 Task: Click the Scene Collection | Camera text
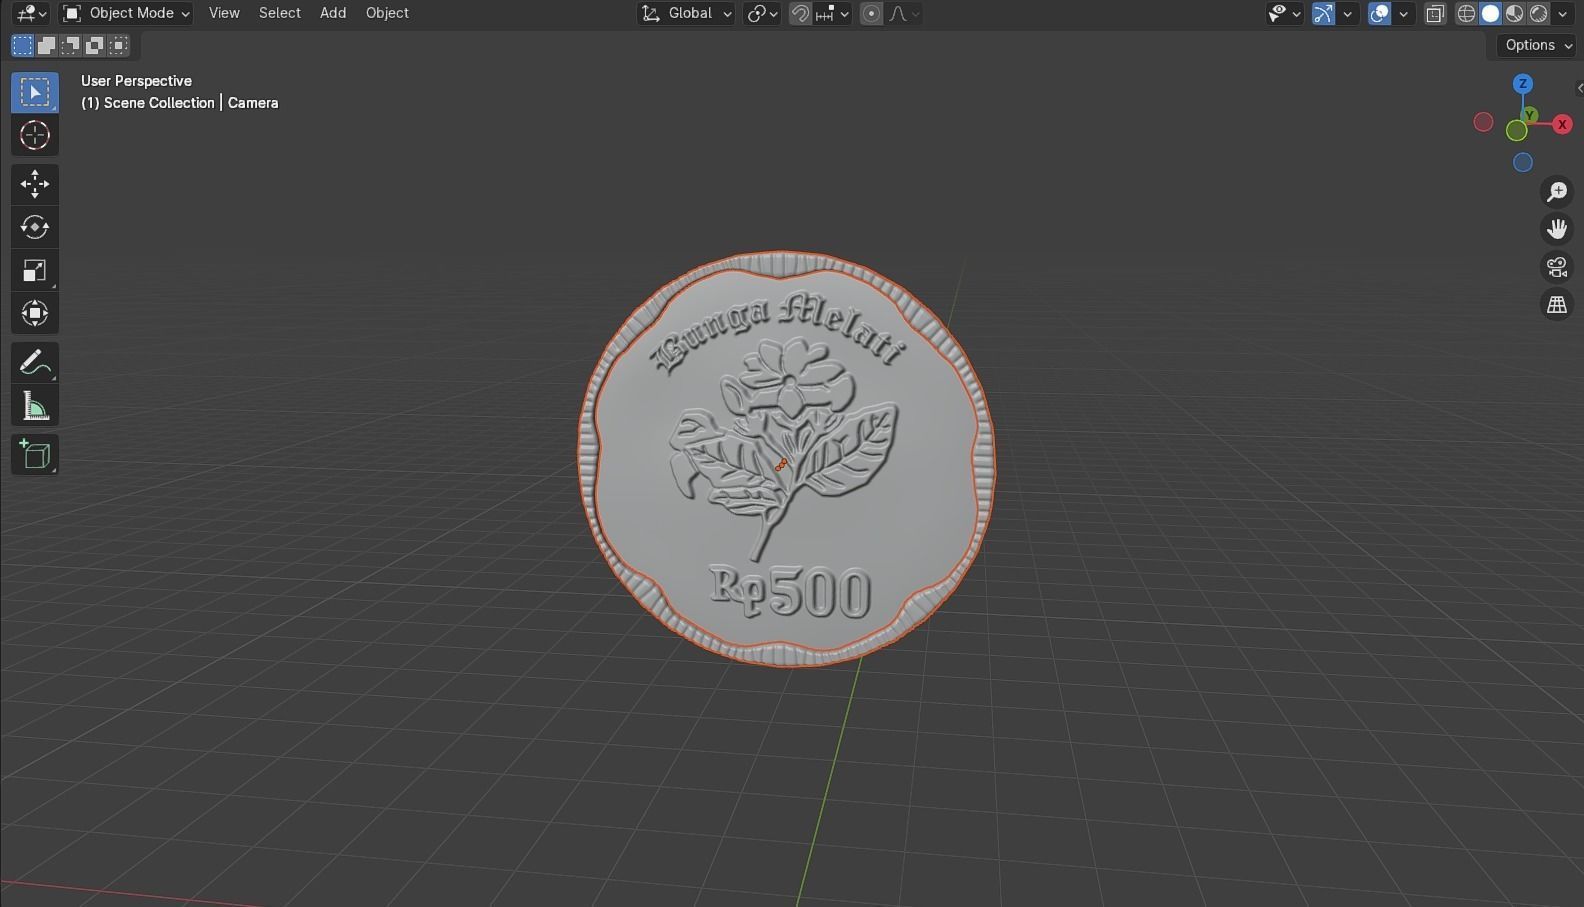[x=180, y=103]
